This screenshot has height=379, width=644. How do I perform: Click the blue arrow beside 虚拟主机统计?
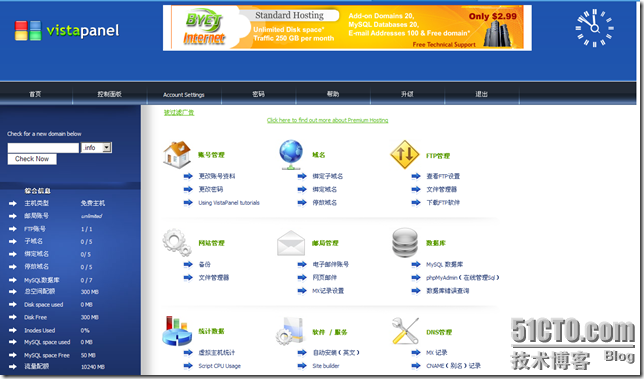[188, 352]
